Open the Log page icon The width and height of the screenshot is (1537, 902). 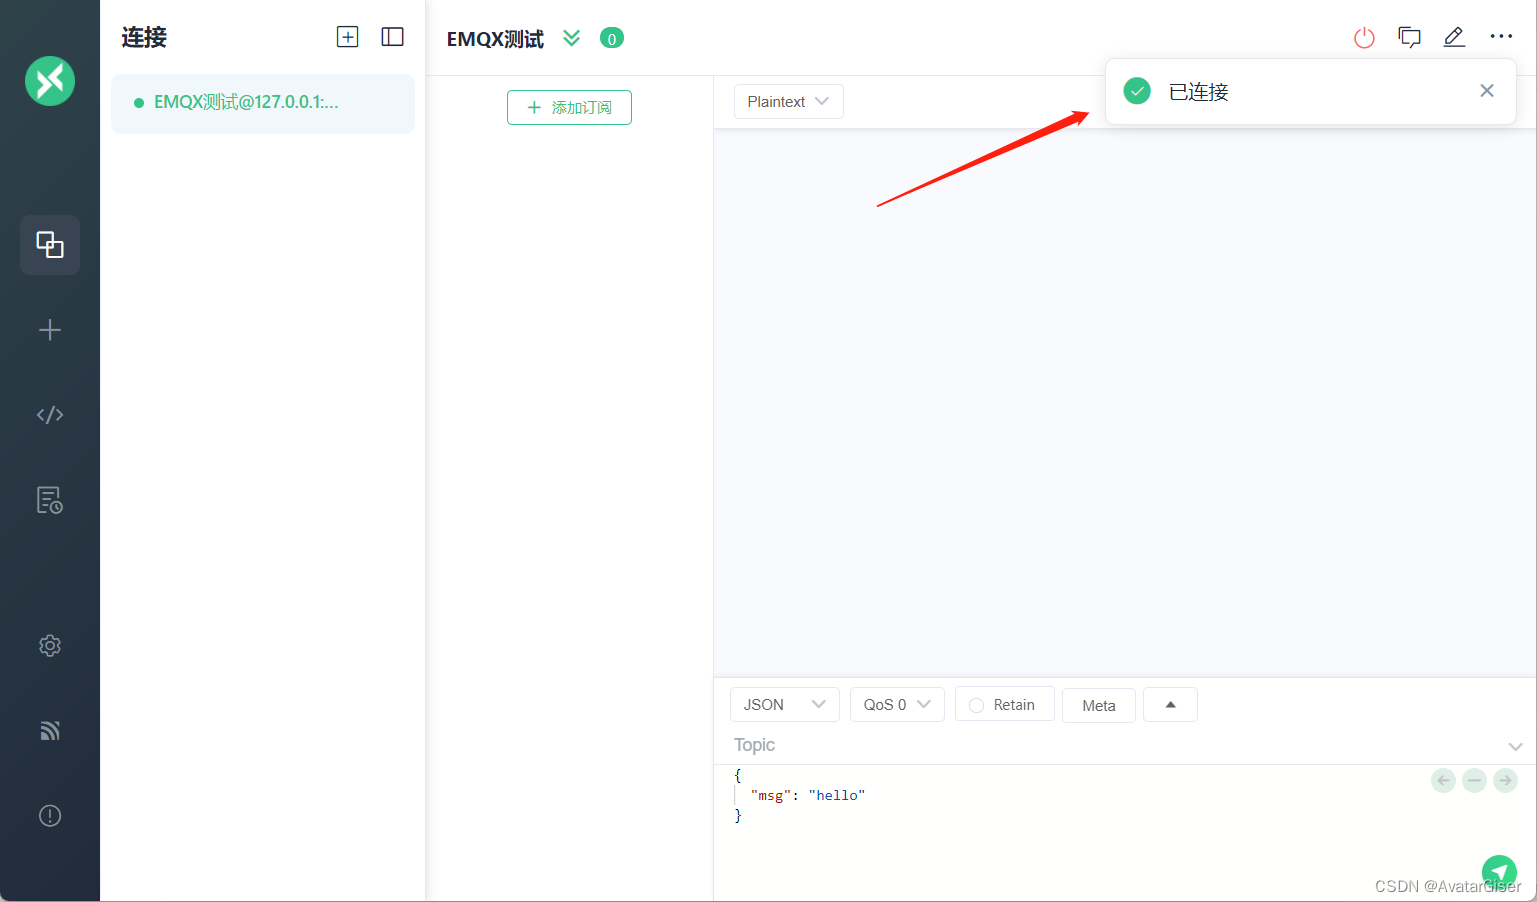(50, 500)
